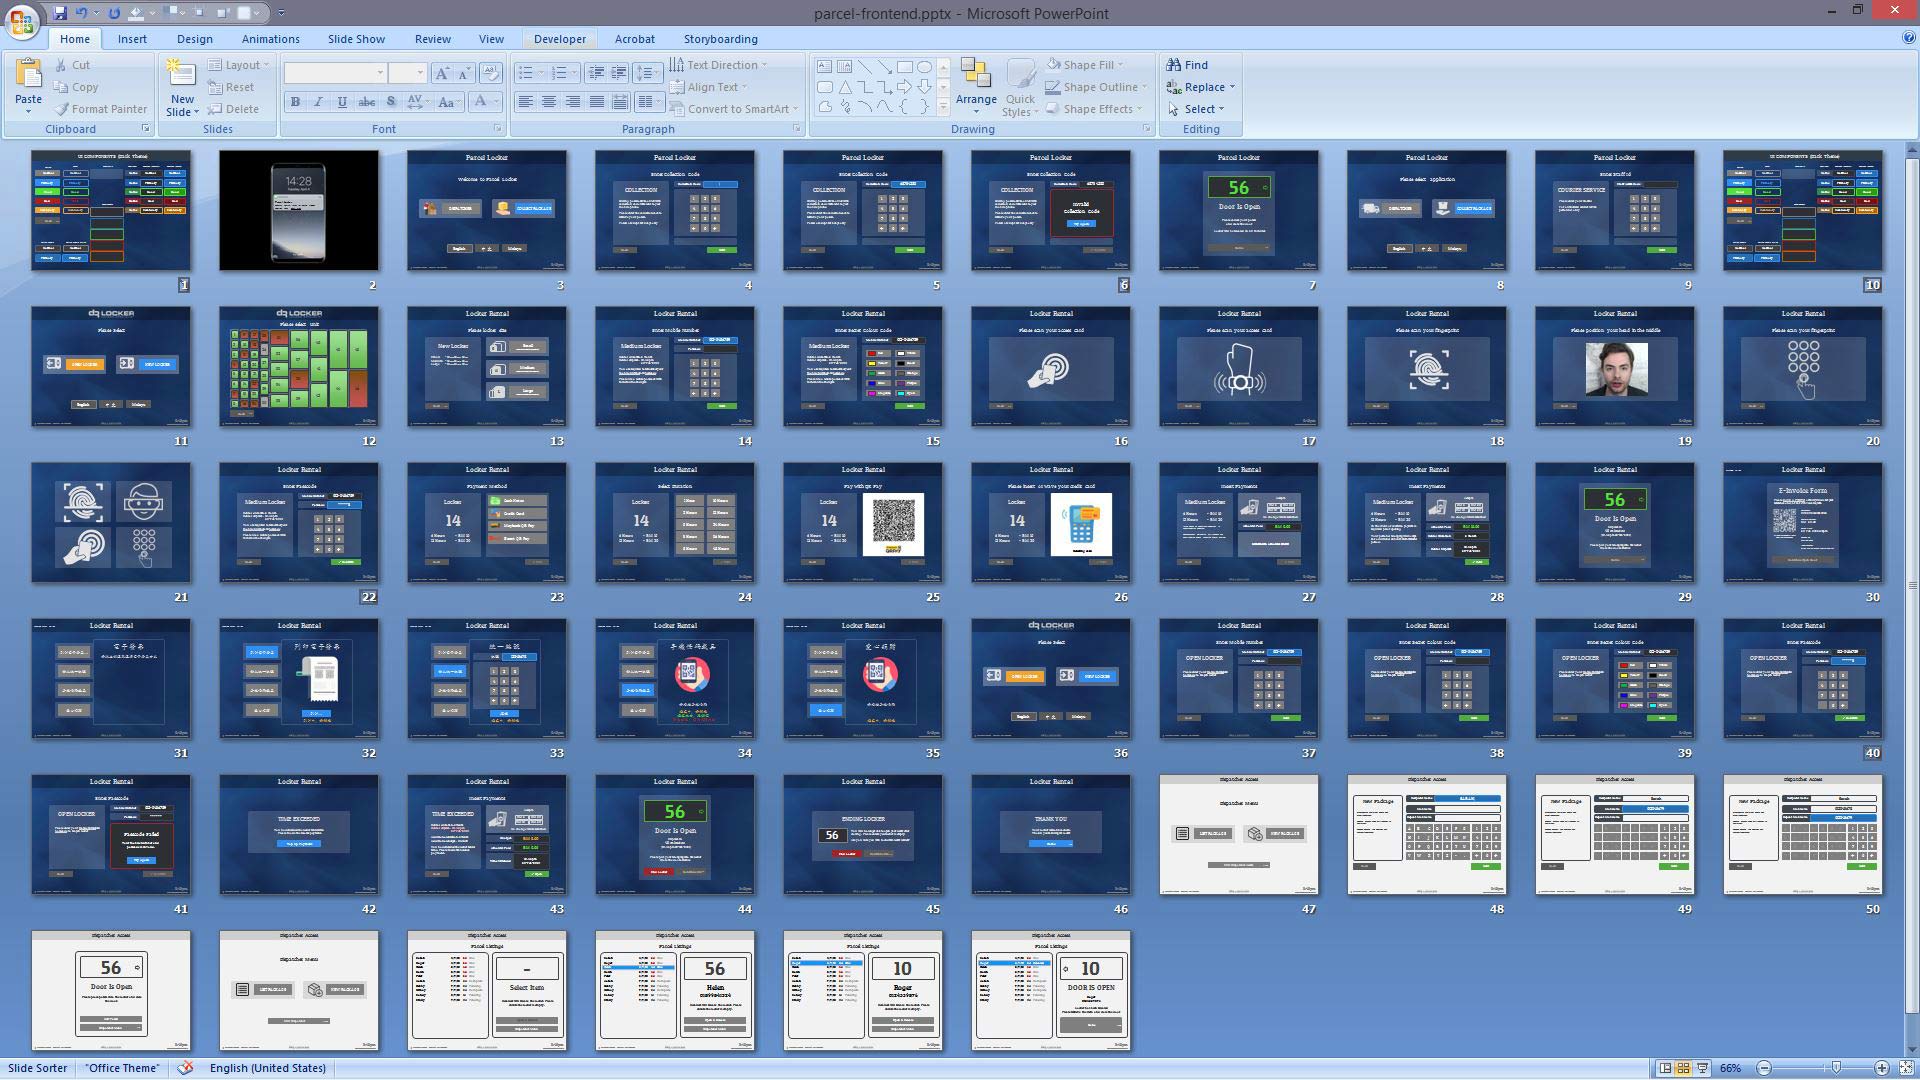Viewport: 1920px width, 1080px height.
Task: Toggle Underline formatting
Action: coord(342,102)
